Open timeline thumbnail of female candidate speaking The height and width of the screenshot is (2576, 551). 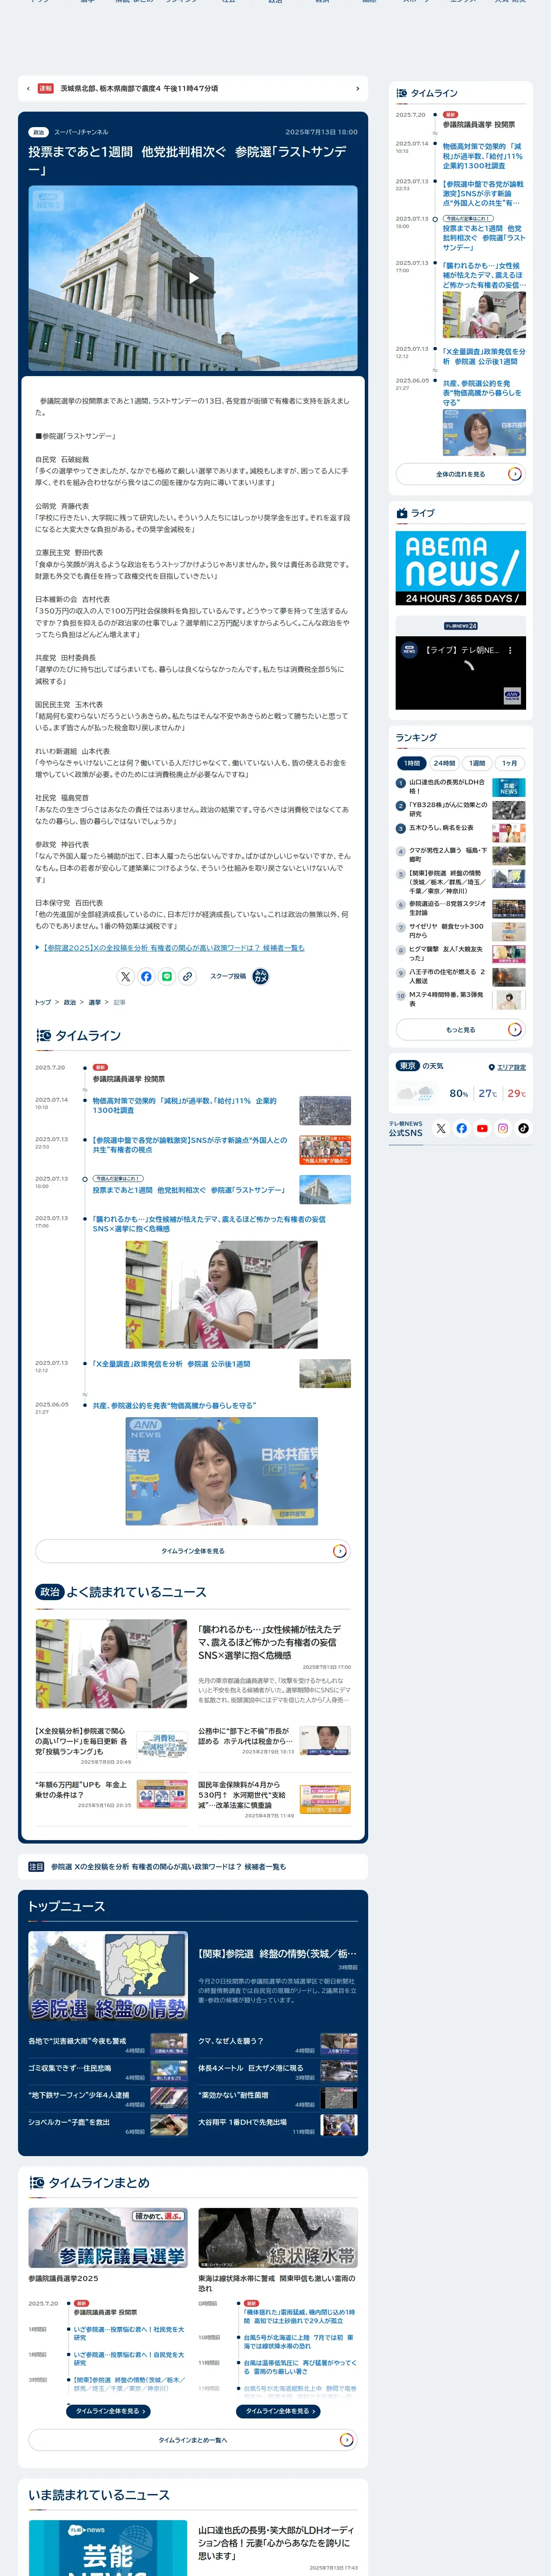pos(221,1295)
